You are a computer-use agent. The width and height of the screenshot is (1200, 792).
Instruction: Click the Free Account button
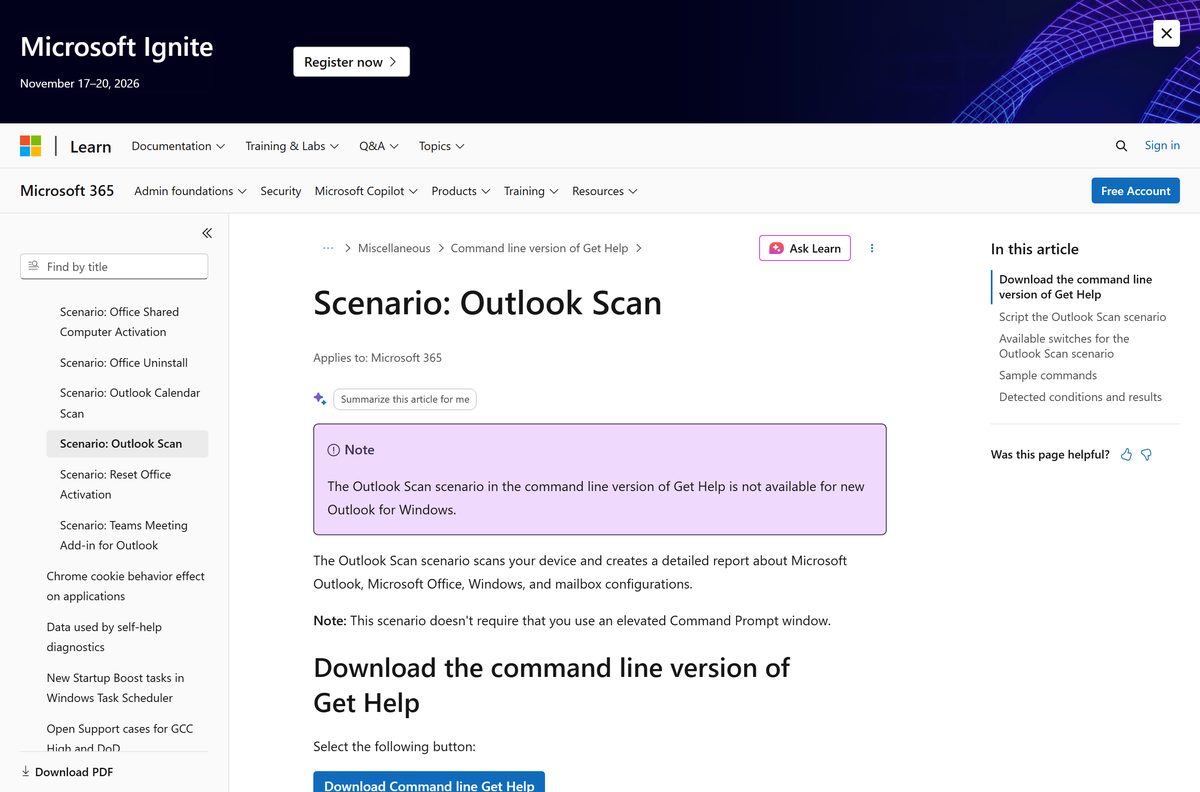[x=1135, y=191]
